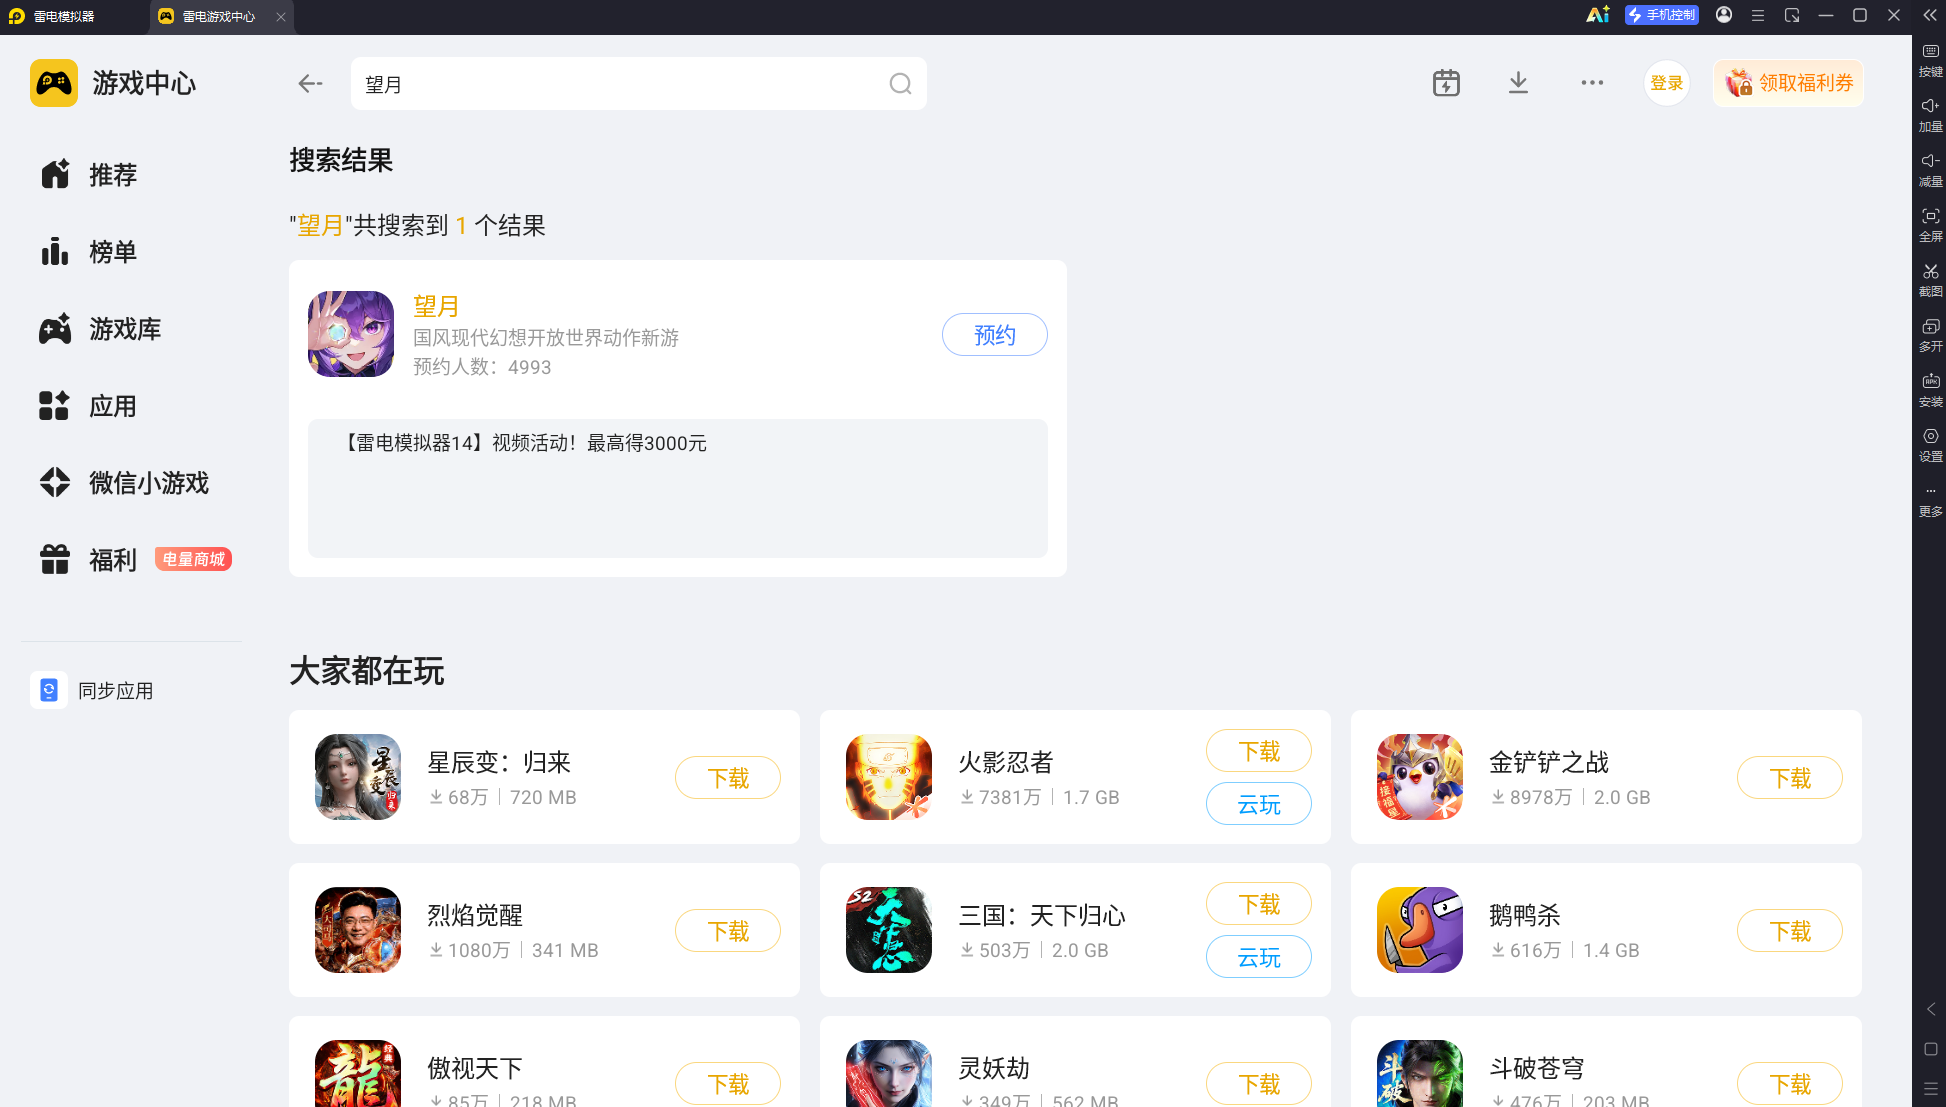
Task: Go to 推荐 in the sidebar
Action: 88,175
